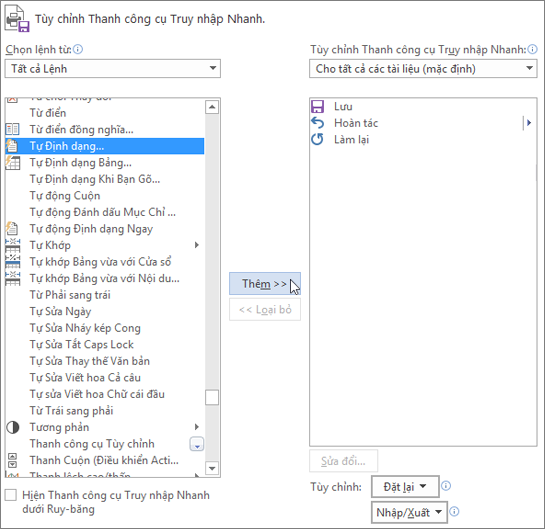
Task: Expand the Tự Khớp submenu arrow
Action: [197, 245]
